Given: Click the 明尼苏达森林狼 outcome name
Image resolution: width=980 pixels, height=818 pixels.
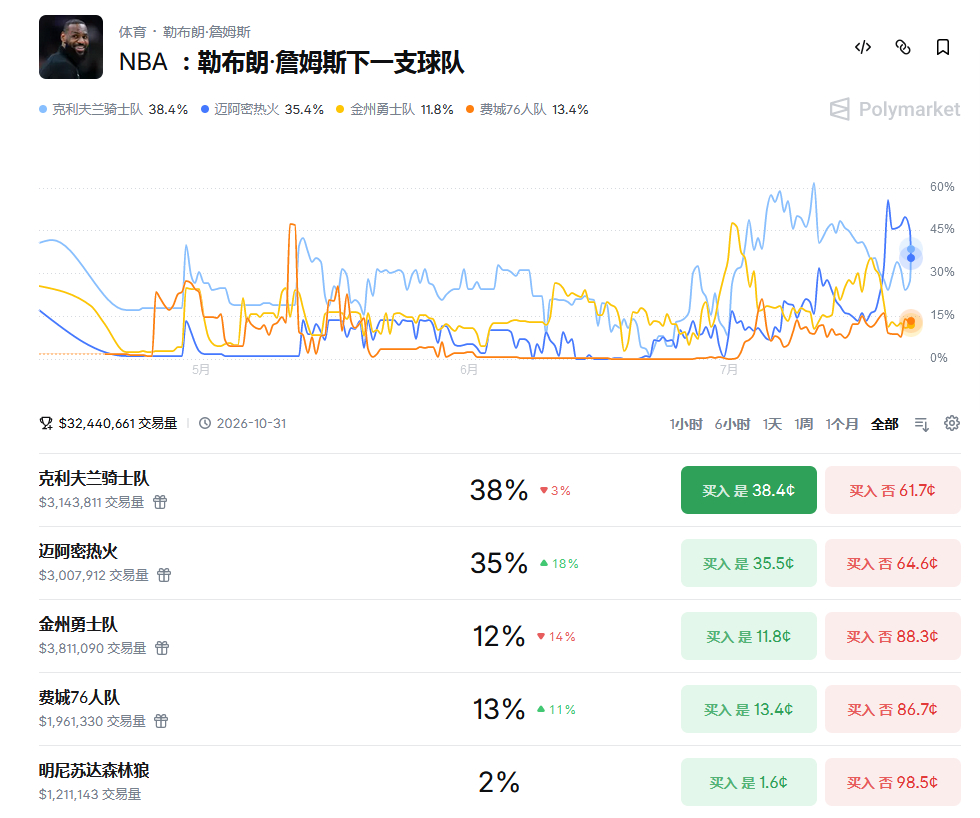Looking at the screenshot, I should pos(94,771).
